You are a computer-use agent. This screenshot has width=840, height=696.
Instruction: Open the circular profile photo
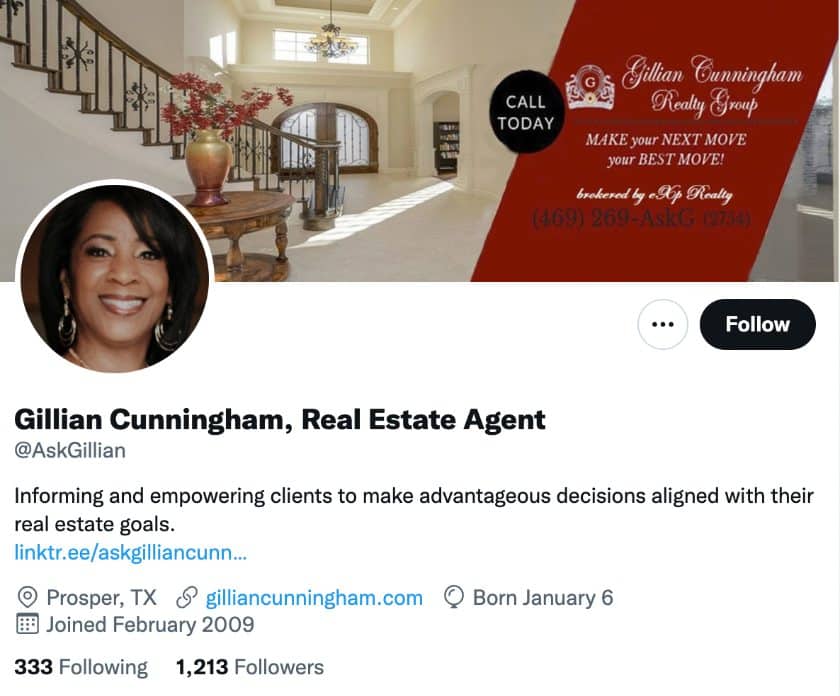click(115, 278)
